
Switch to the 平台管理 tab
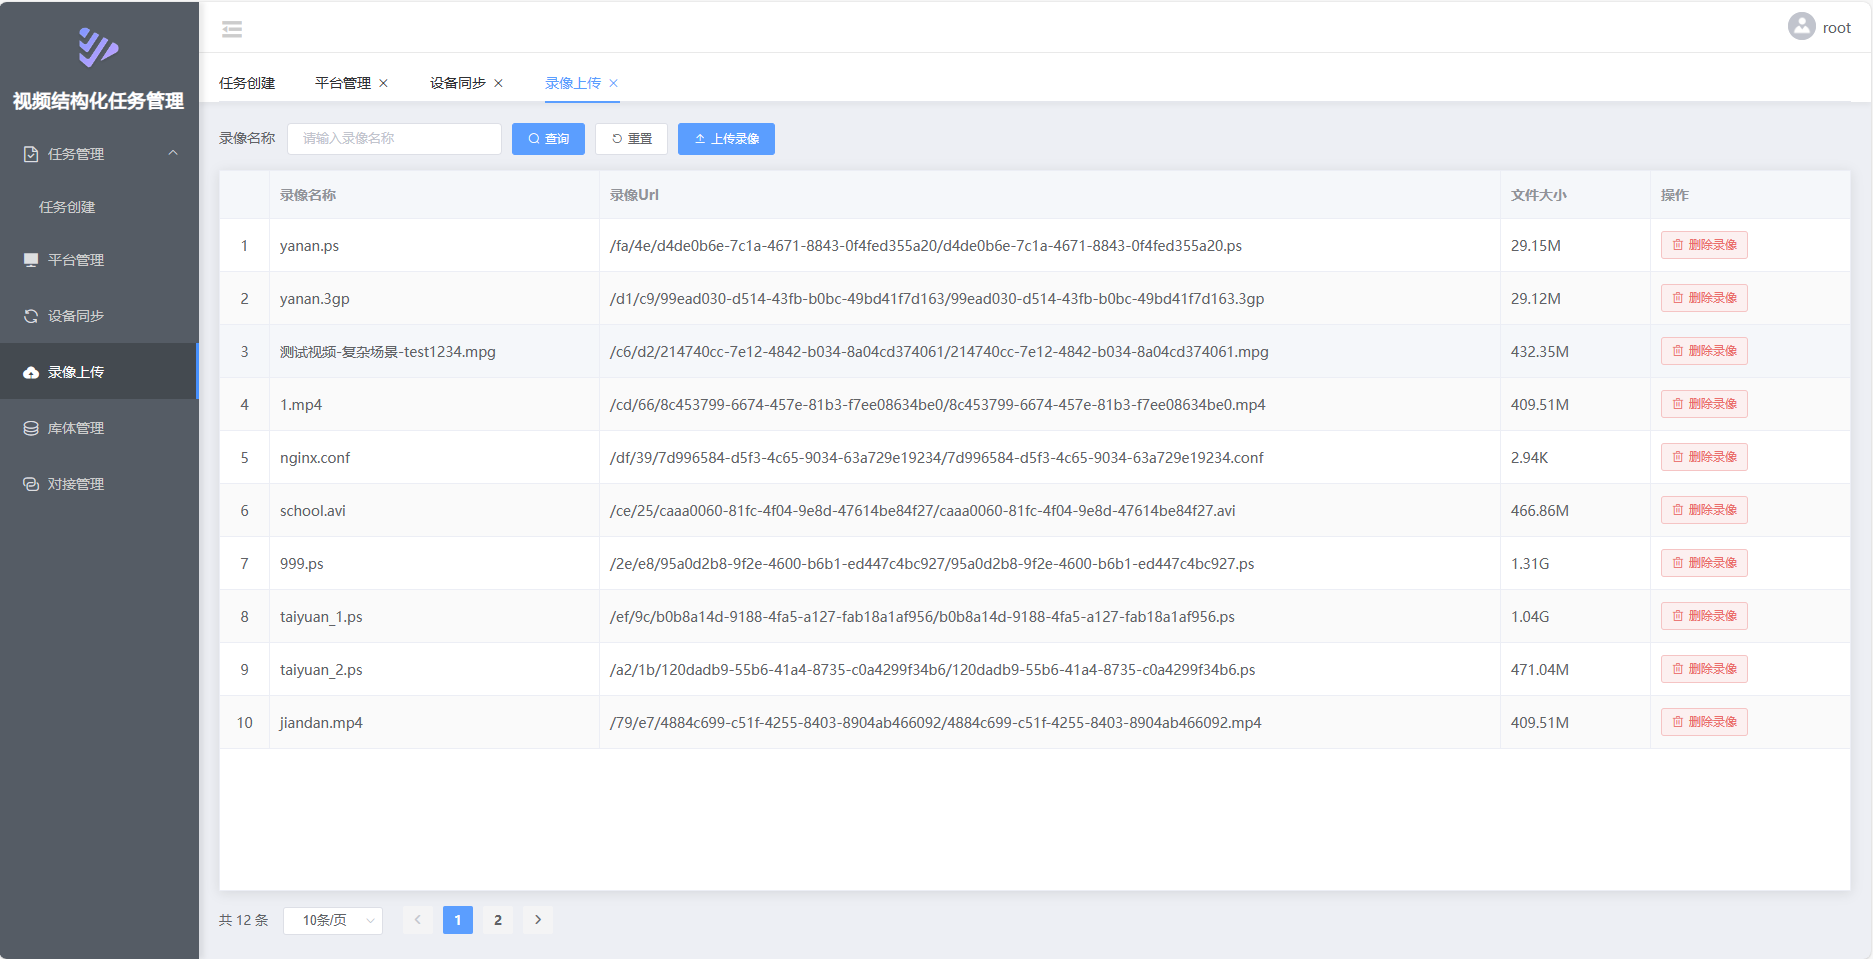pos(343,83)
